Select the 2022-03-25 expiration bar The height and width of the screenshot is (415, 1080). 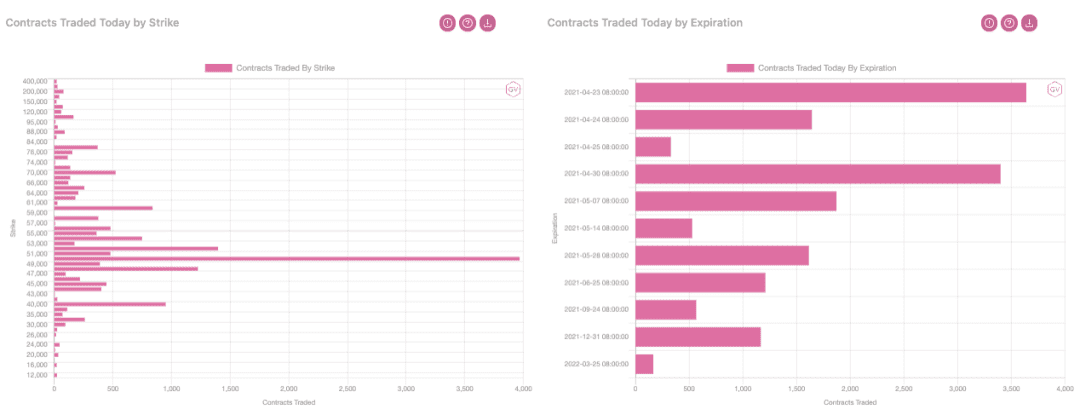tap(644, 364)
